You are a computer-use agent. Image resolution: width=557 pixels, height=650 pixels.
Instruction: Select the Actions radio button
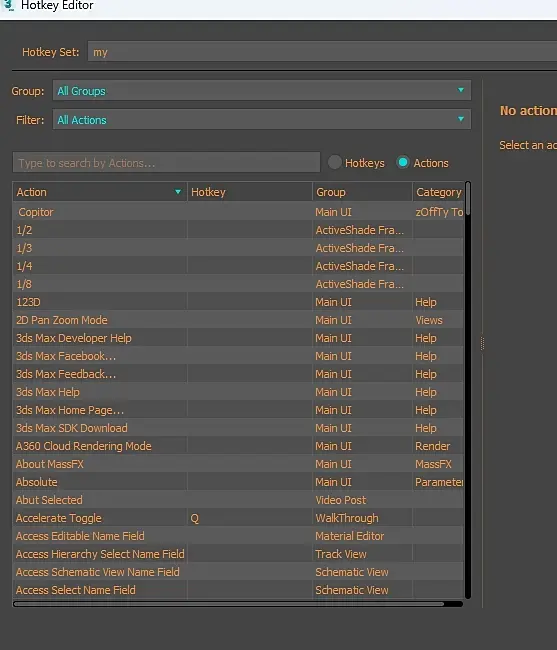tap(403, 162)
